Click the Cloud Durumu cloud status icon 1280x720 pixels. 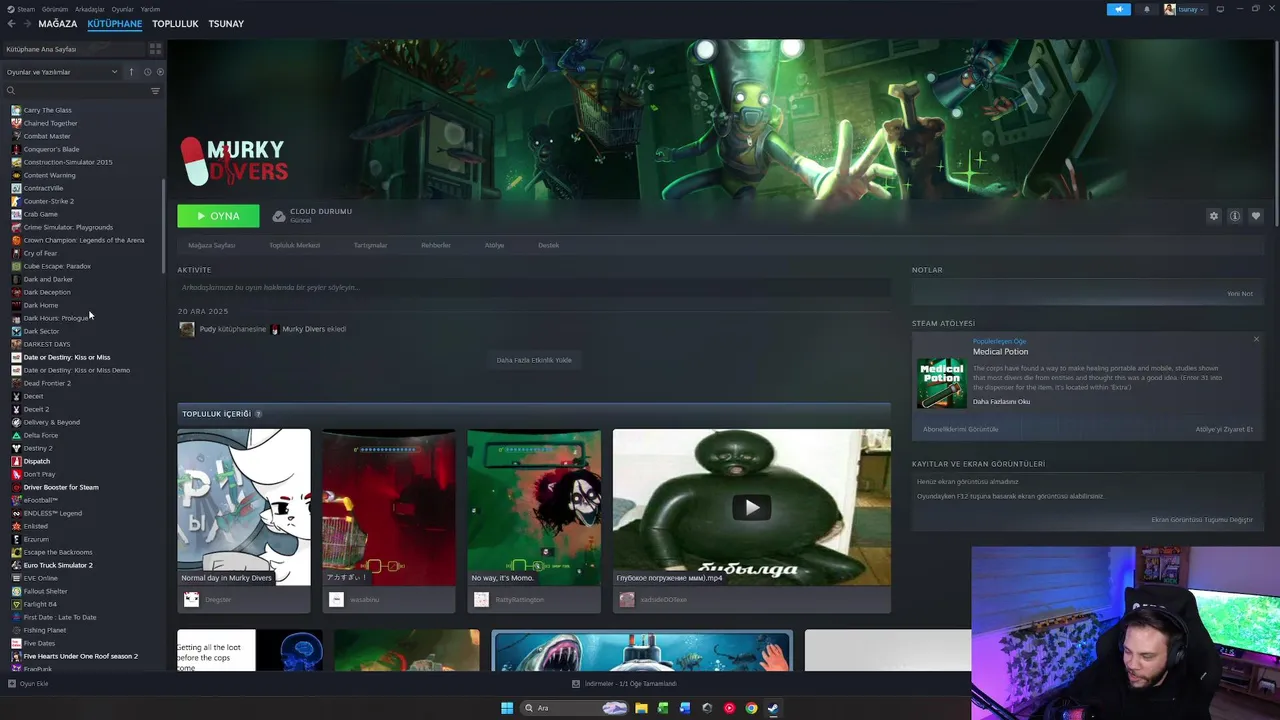(279, 216)
